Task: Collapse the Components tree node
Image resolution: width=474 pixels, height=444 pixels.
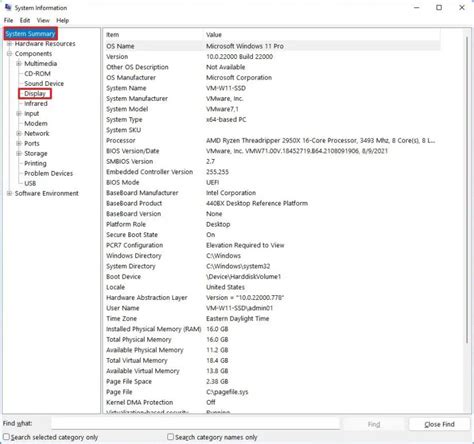Action: click(x=10, y=54)
